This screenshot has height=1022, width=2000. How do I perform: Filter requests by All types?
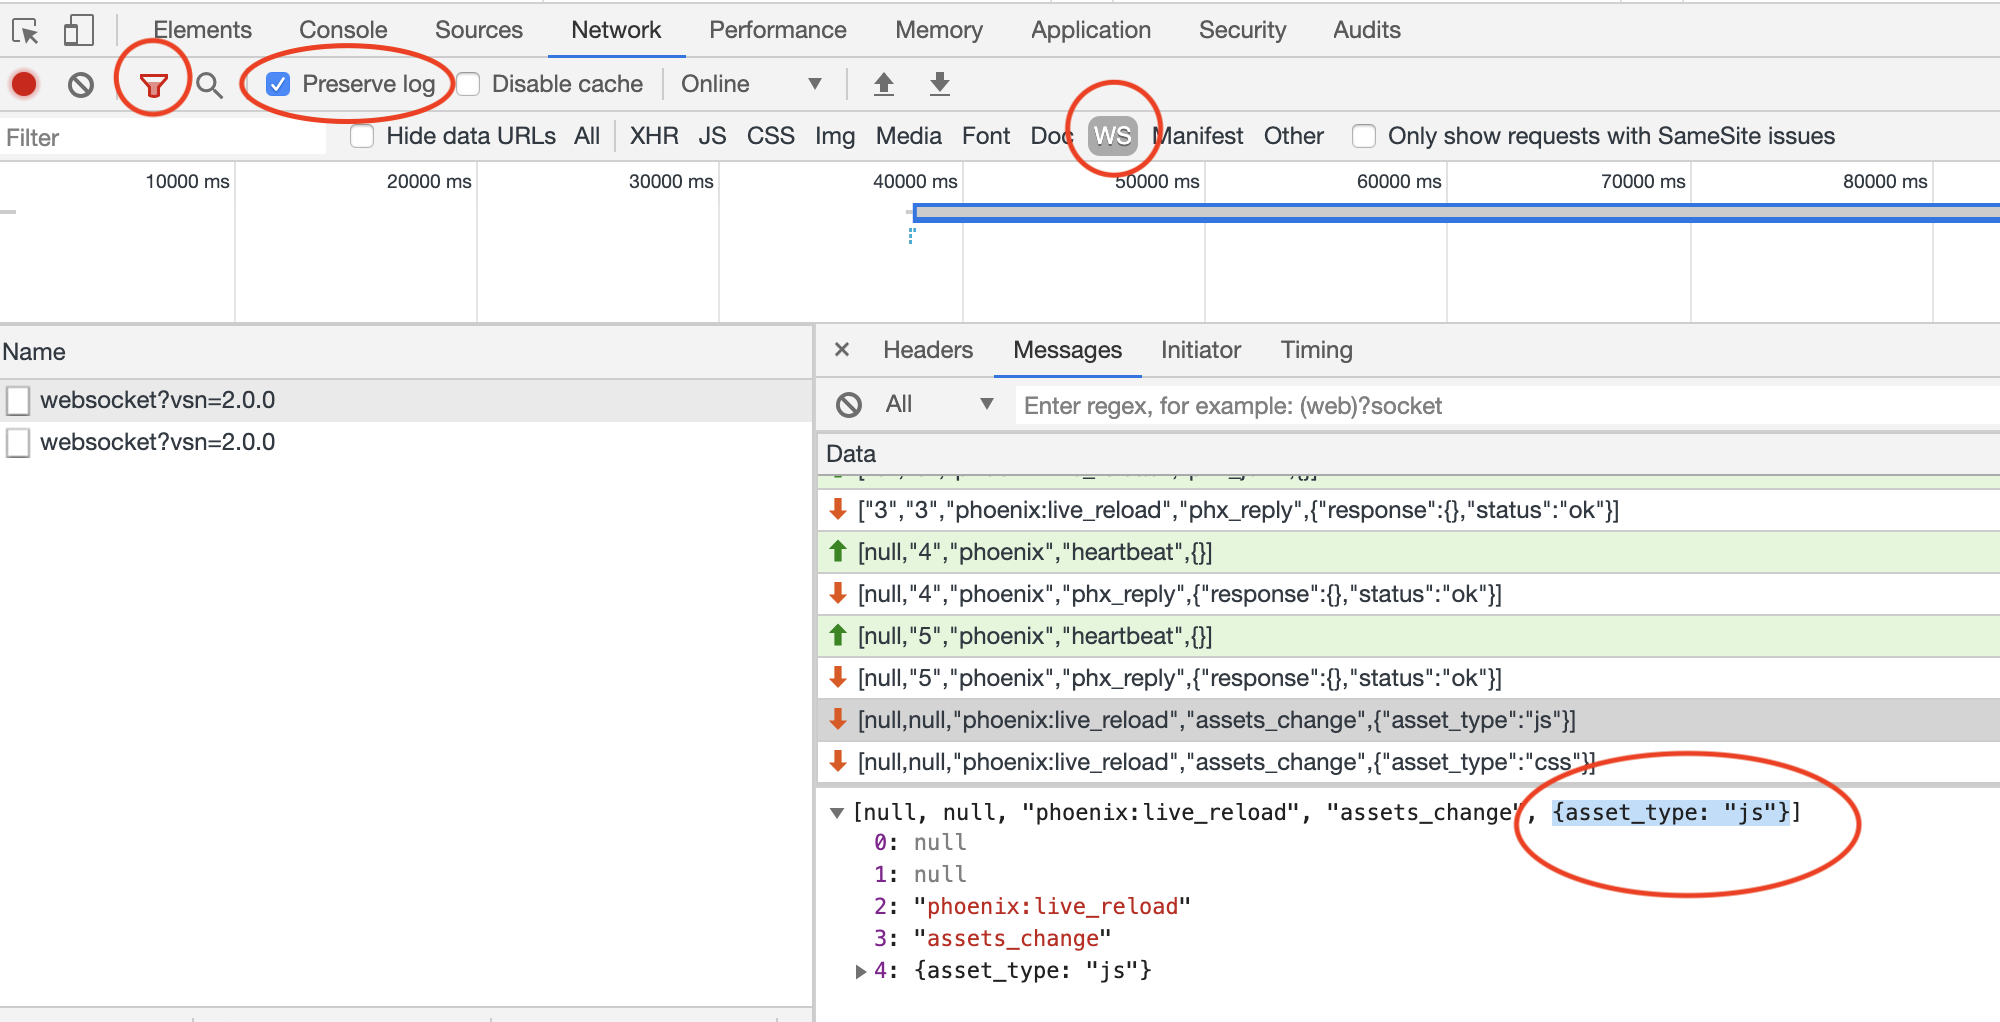click(x=587, y=136)
